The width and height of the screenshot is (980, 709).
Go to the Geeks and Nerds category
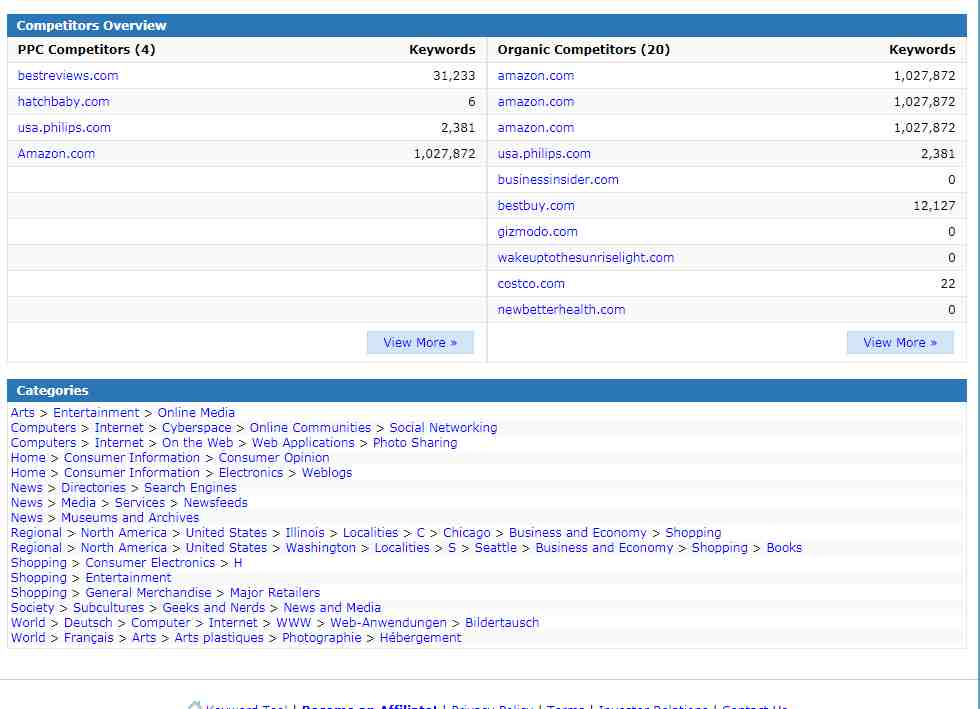214,608
